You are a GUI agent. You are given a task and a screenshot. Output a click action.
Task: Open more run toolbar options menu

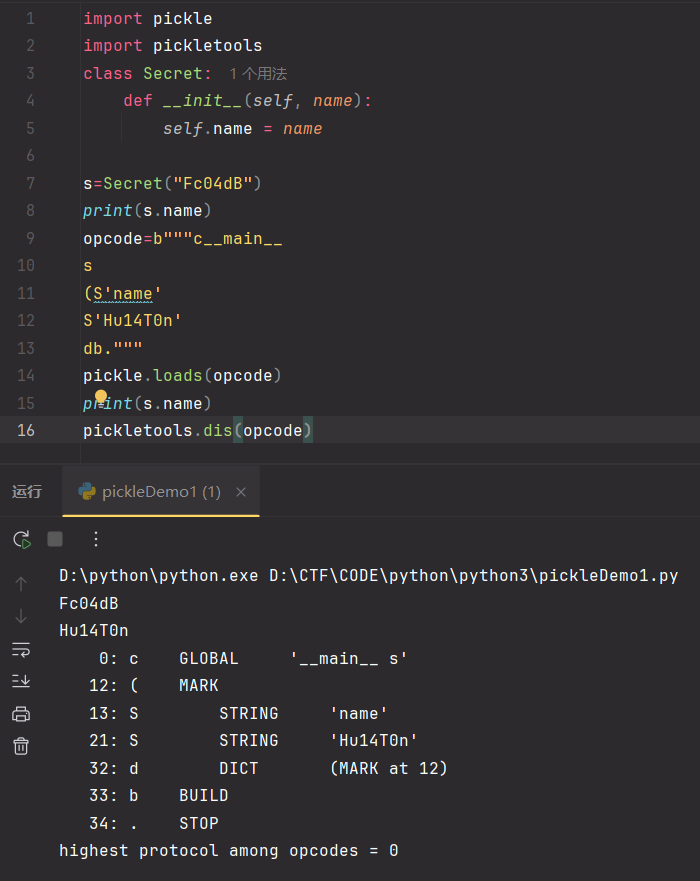point(96,539)
